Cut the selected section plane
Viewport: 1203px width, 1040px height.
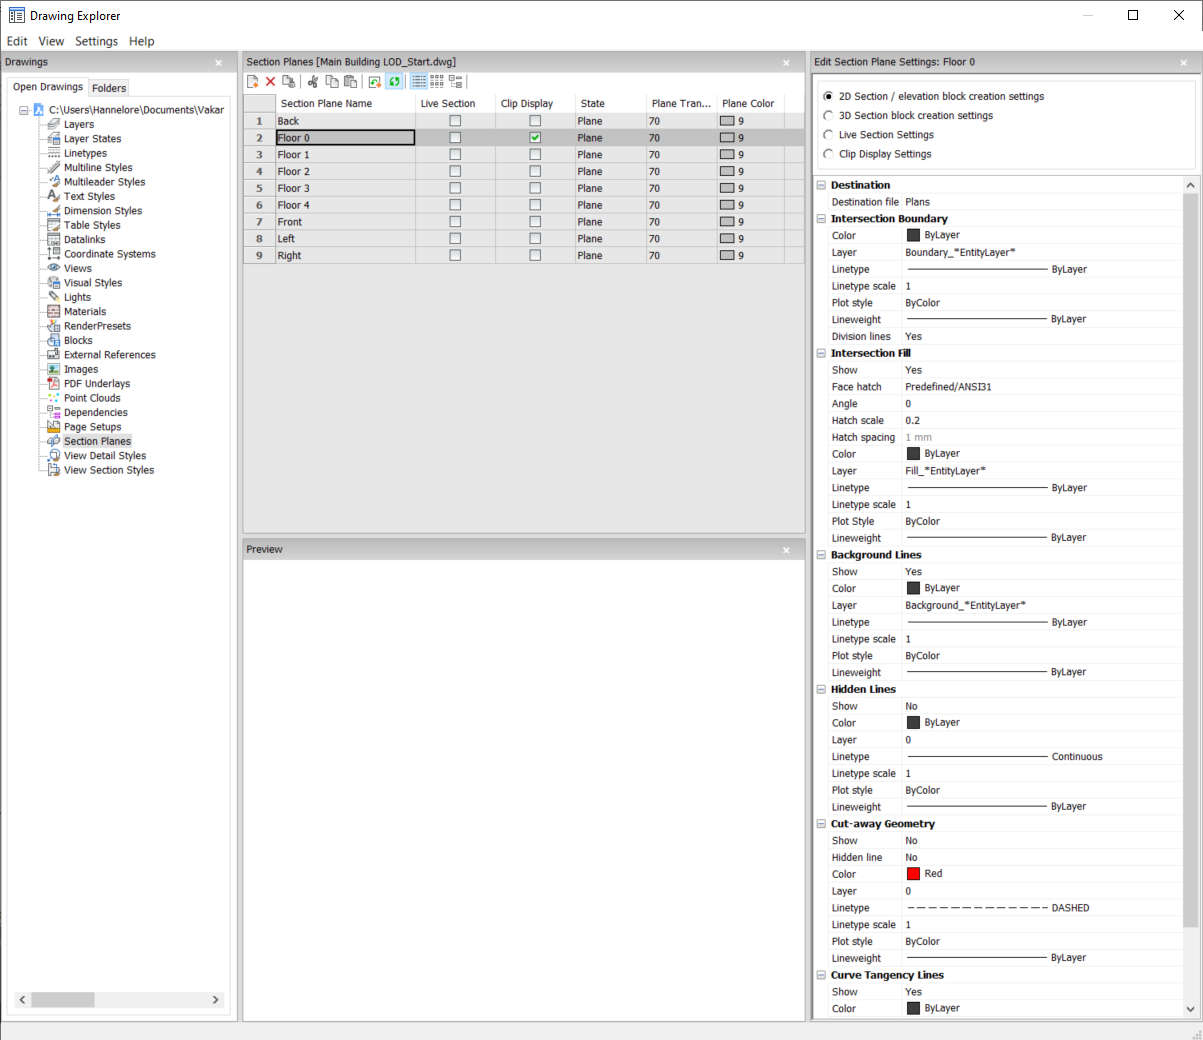(313, 81)
